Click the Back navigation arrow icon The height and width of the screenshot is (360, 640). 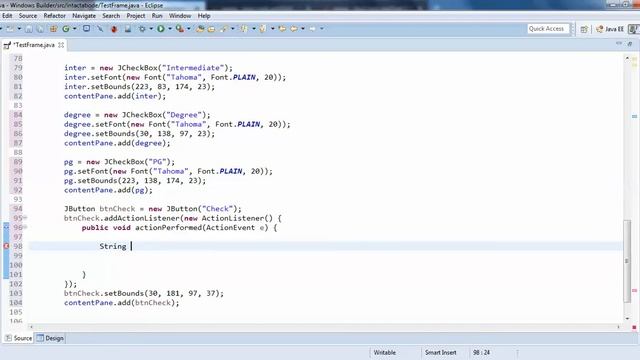(x=293, y=29)
